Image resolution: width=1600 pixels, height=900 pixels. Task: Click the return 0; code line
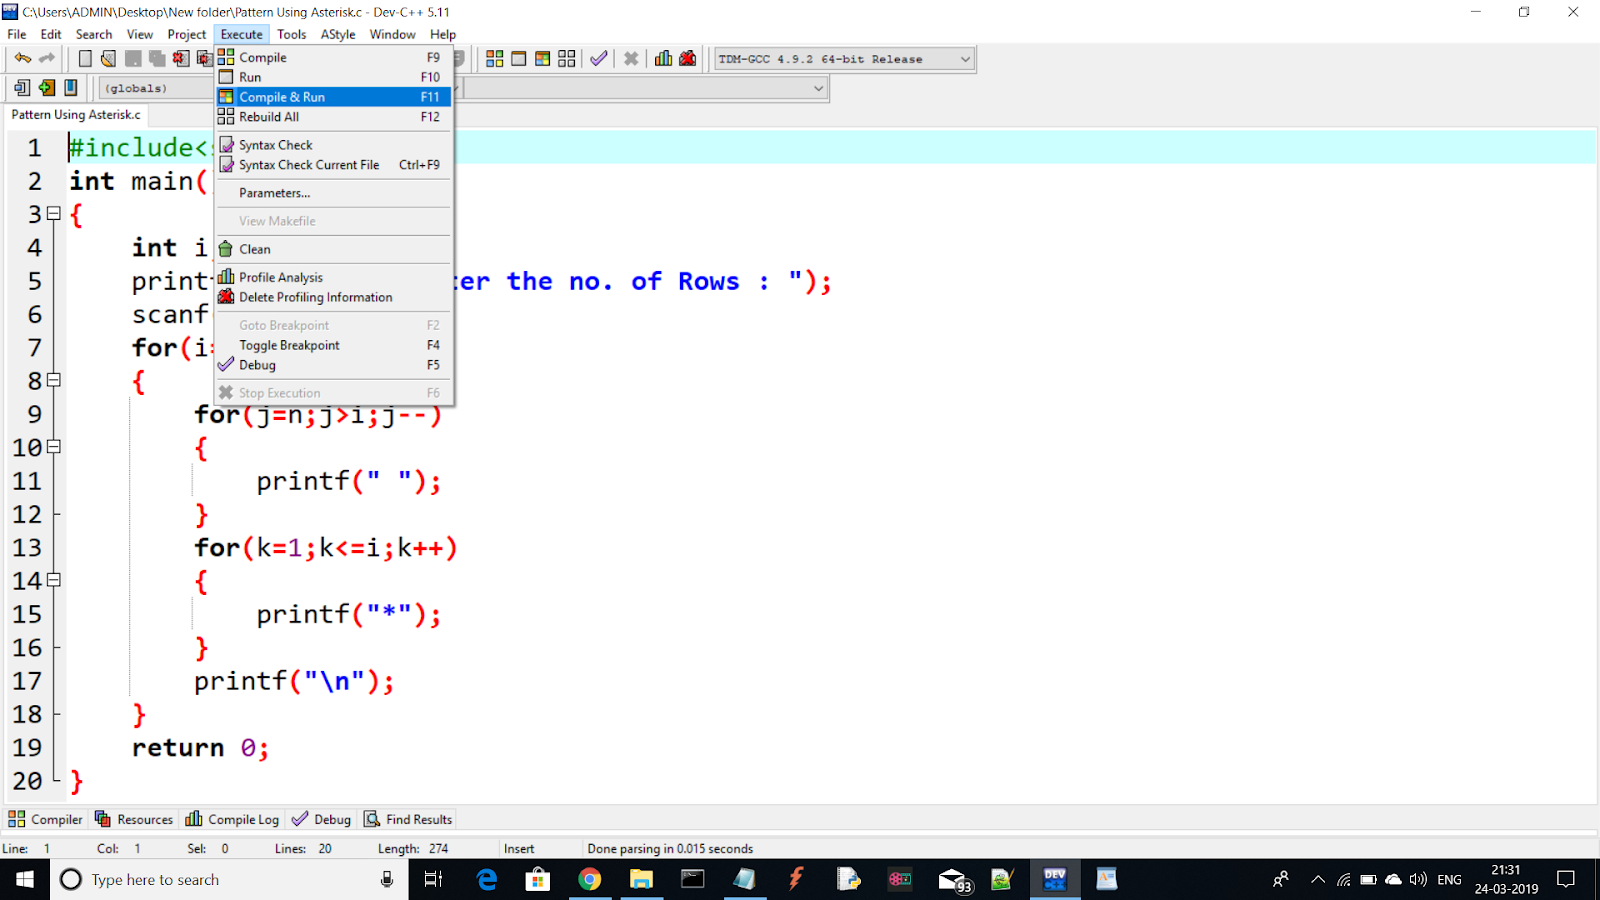200,748
